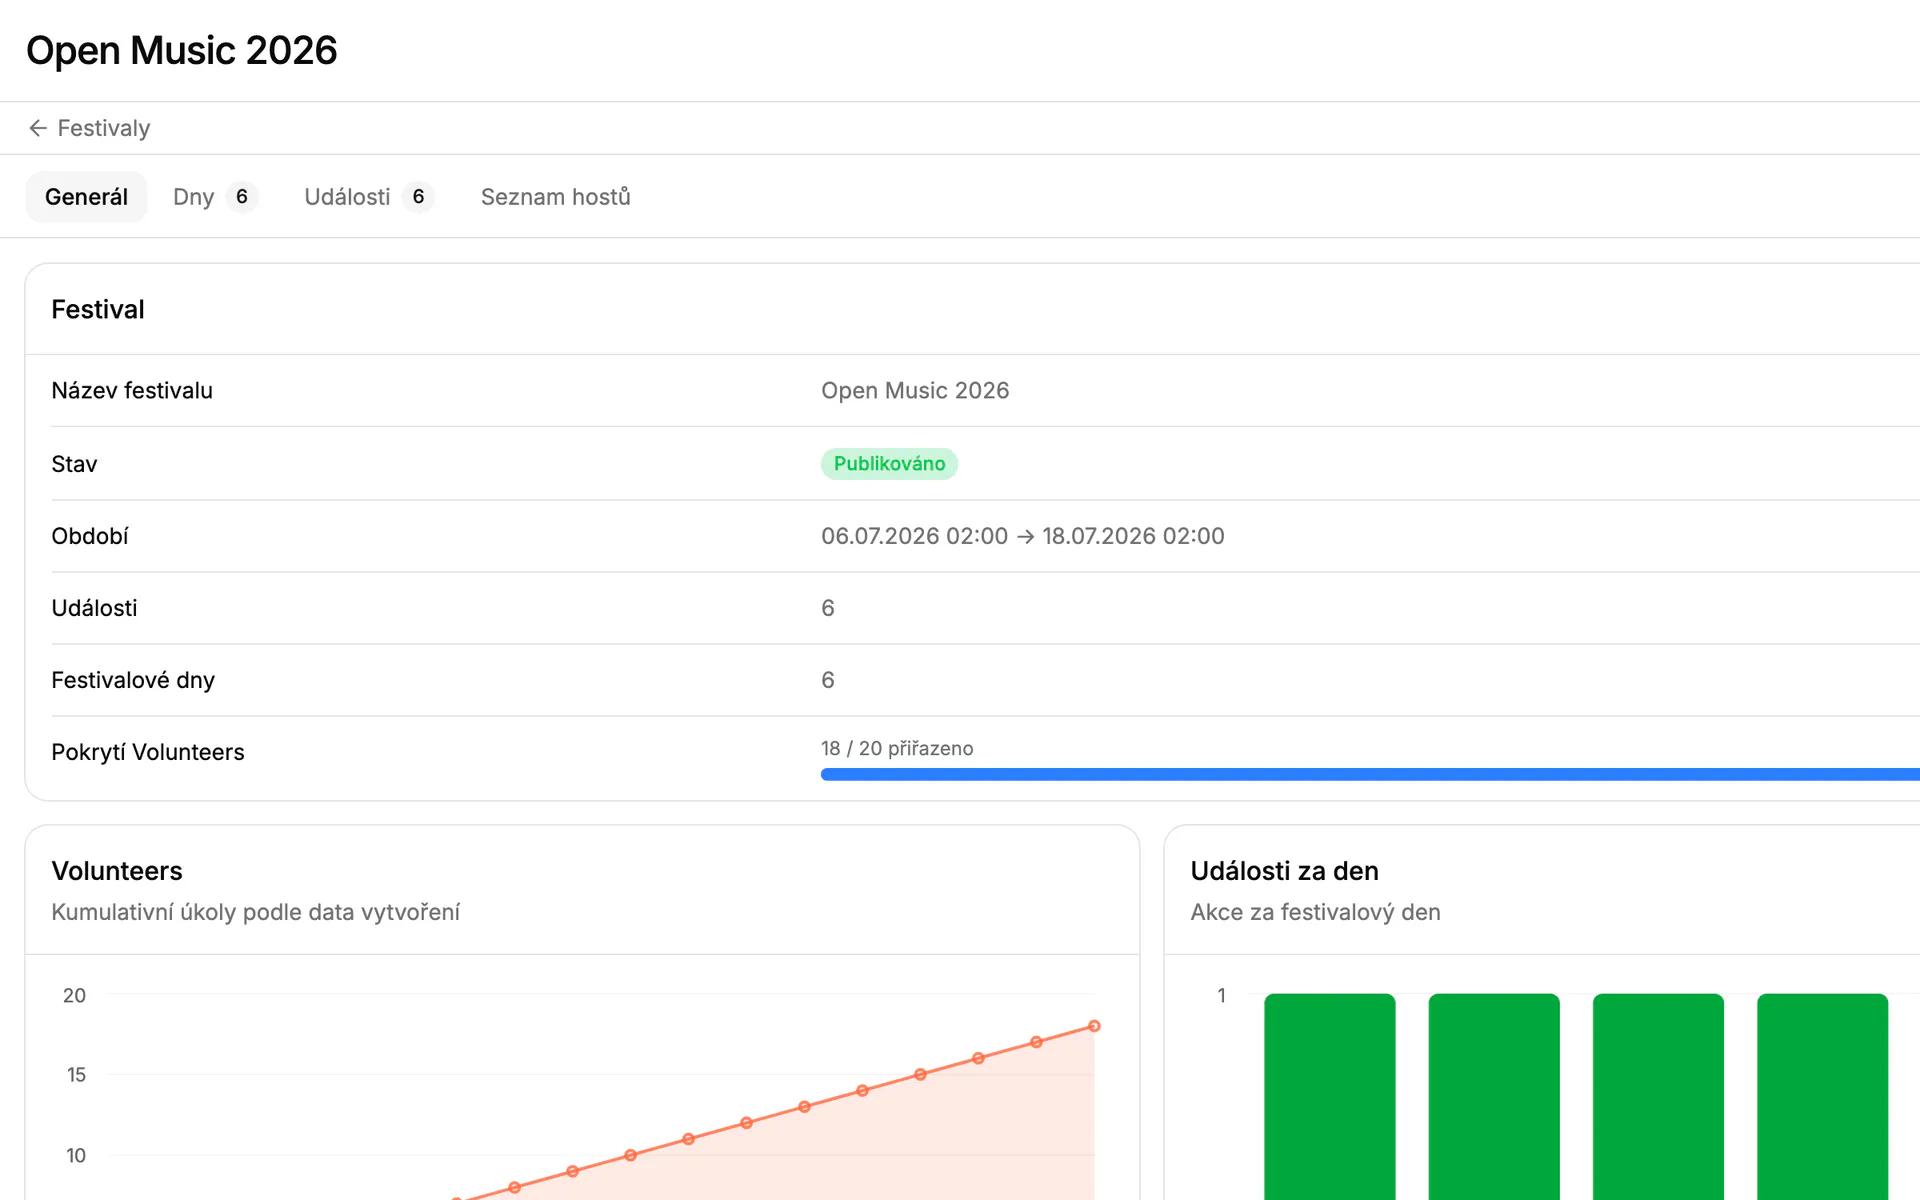Select the Generál tab

[x=86, y=197]
